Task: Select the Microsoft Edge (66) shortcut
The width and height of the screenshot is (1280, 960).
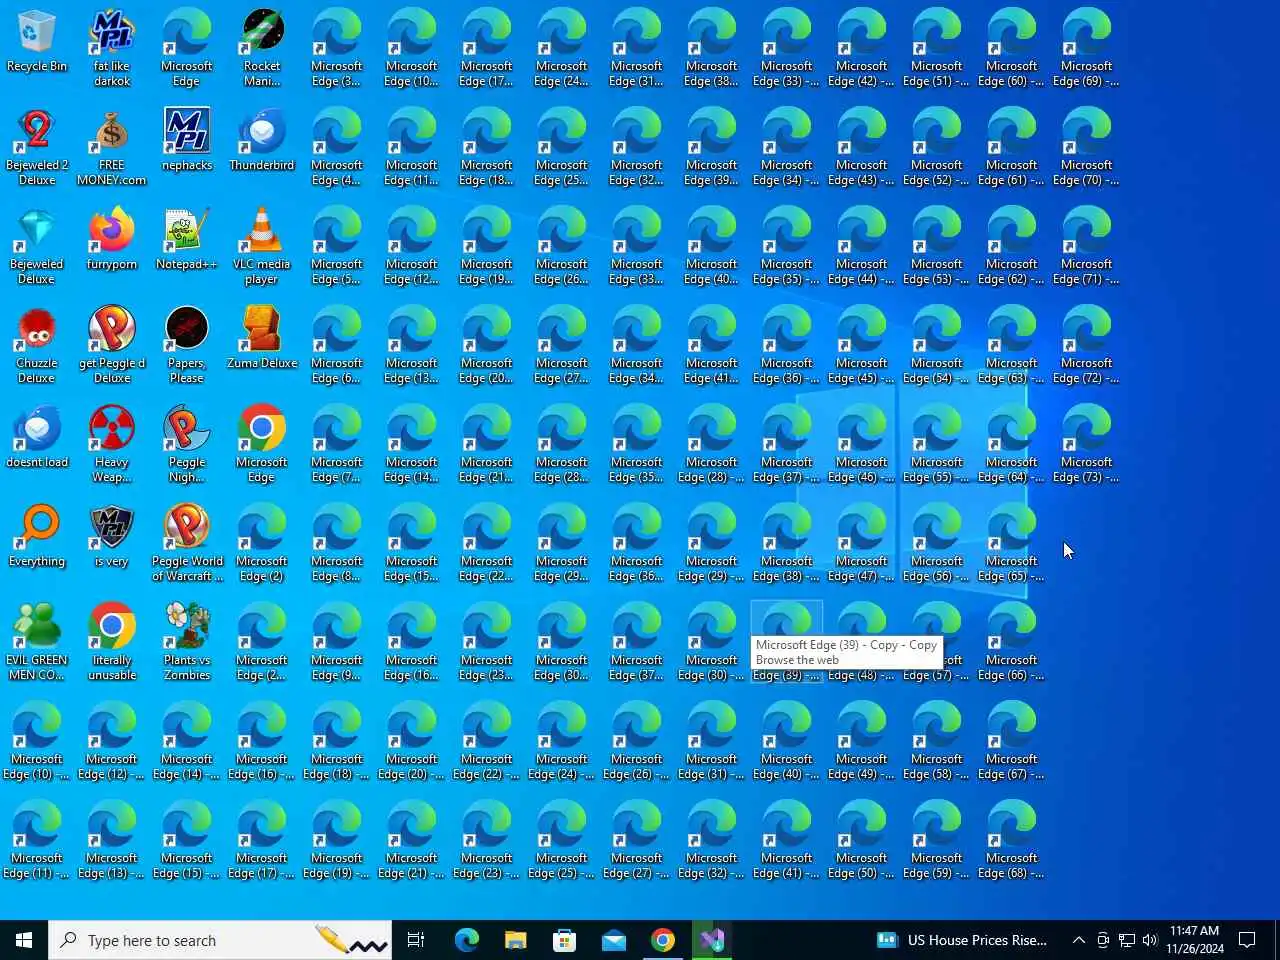Action: click(x=1011, y=642)
